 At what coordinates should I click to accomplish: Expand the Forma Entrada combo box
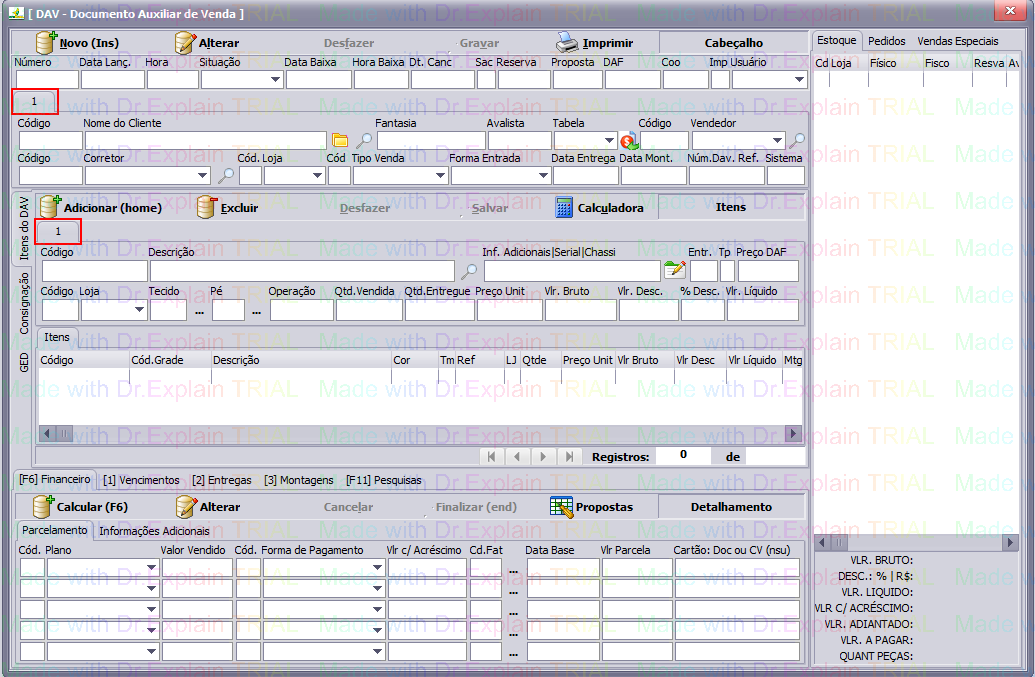[542, 176]
